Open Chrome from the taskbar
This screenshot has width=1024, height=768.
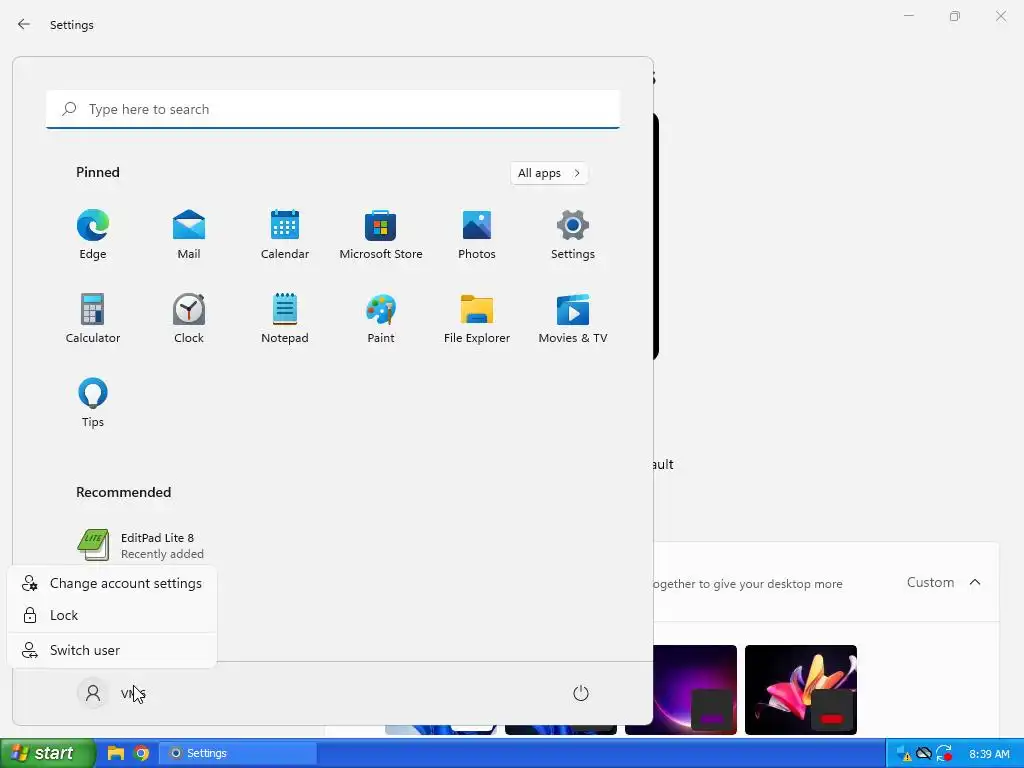click(141, 753)
